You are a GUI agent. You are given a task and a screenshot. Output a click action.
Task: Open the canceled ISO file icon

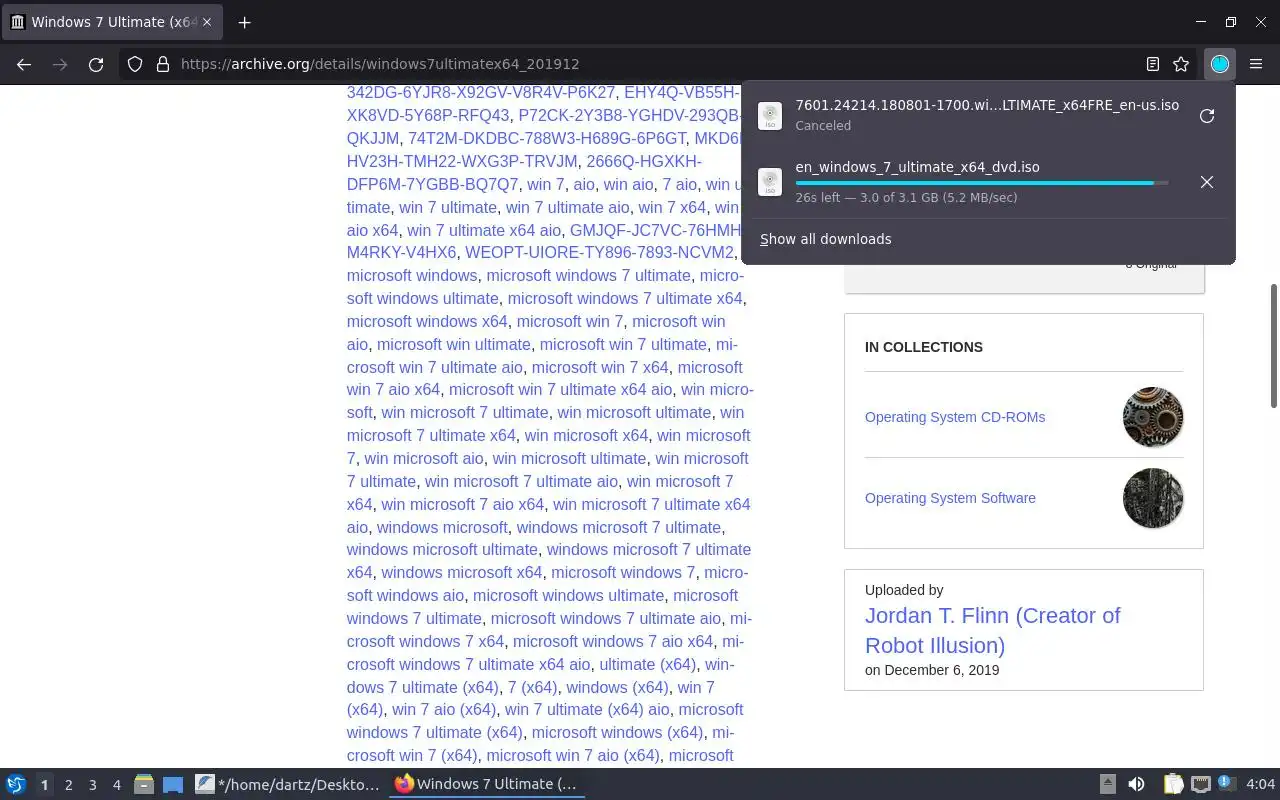click(x=770, y=116)
